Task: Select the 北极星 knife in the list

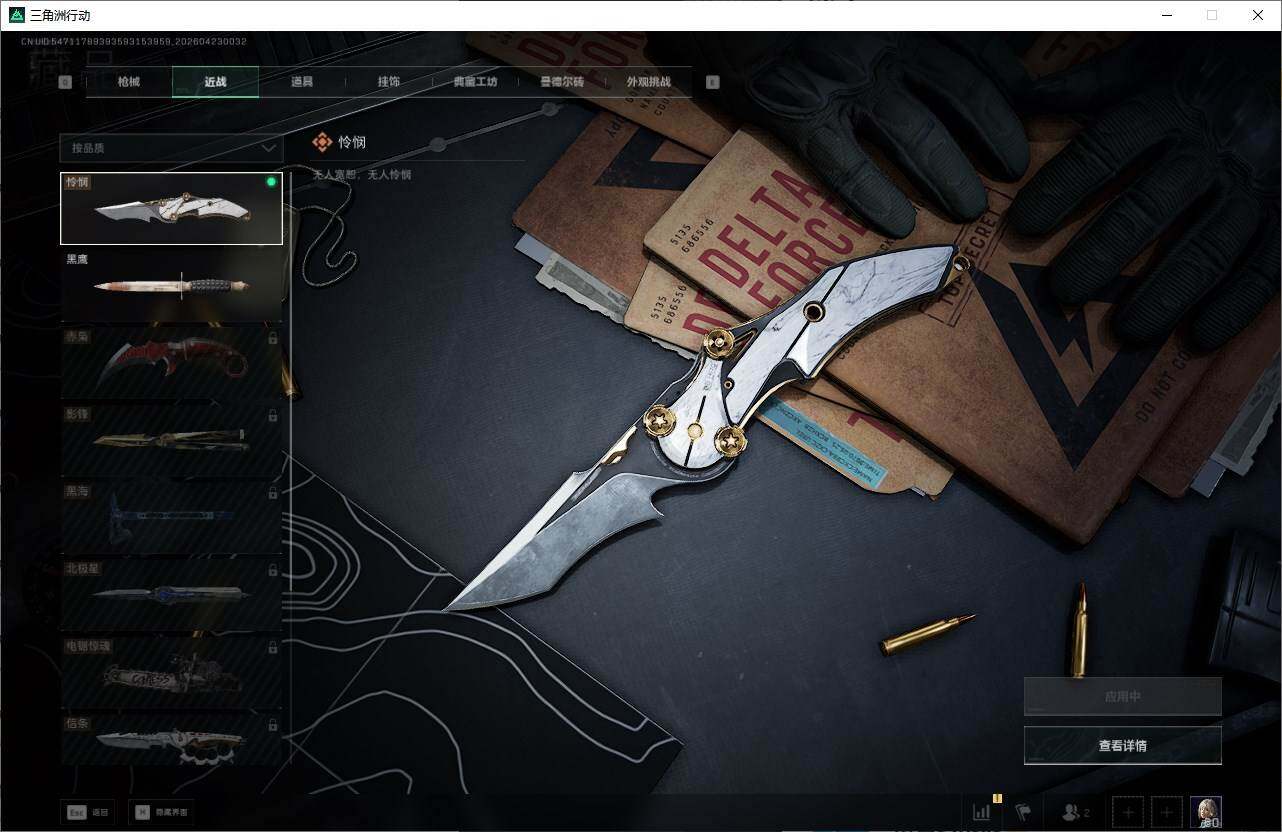Action: tap(171, 594)
